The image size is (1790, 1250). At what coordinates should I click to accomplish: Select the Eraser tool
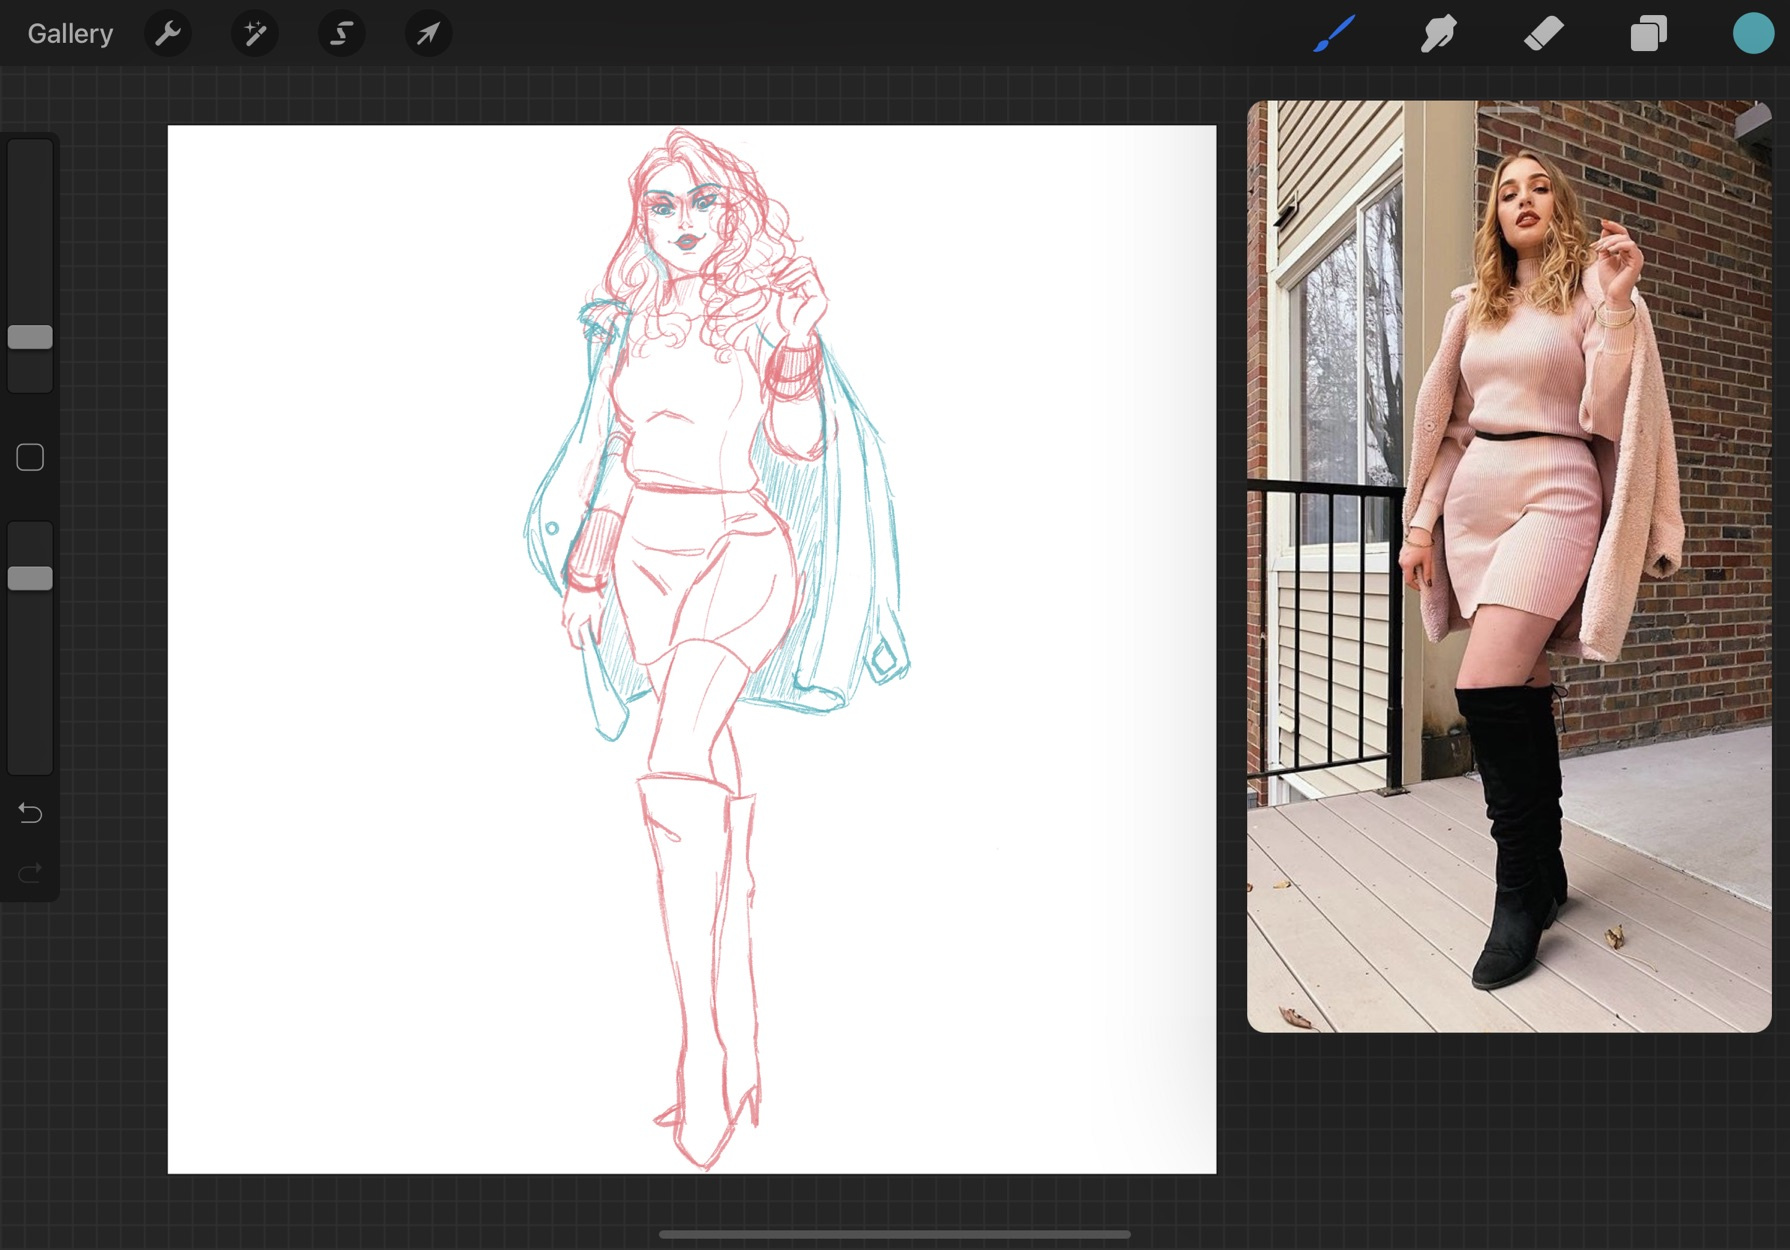[x=1543, y=34]
